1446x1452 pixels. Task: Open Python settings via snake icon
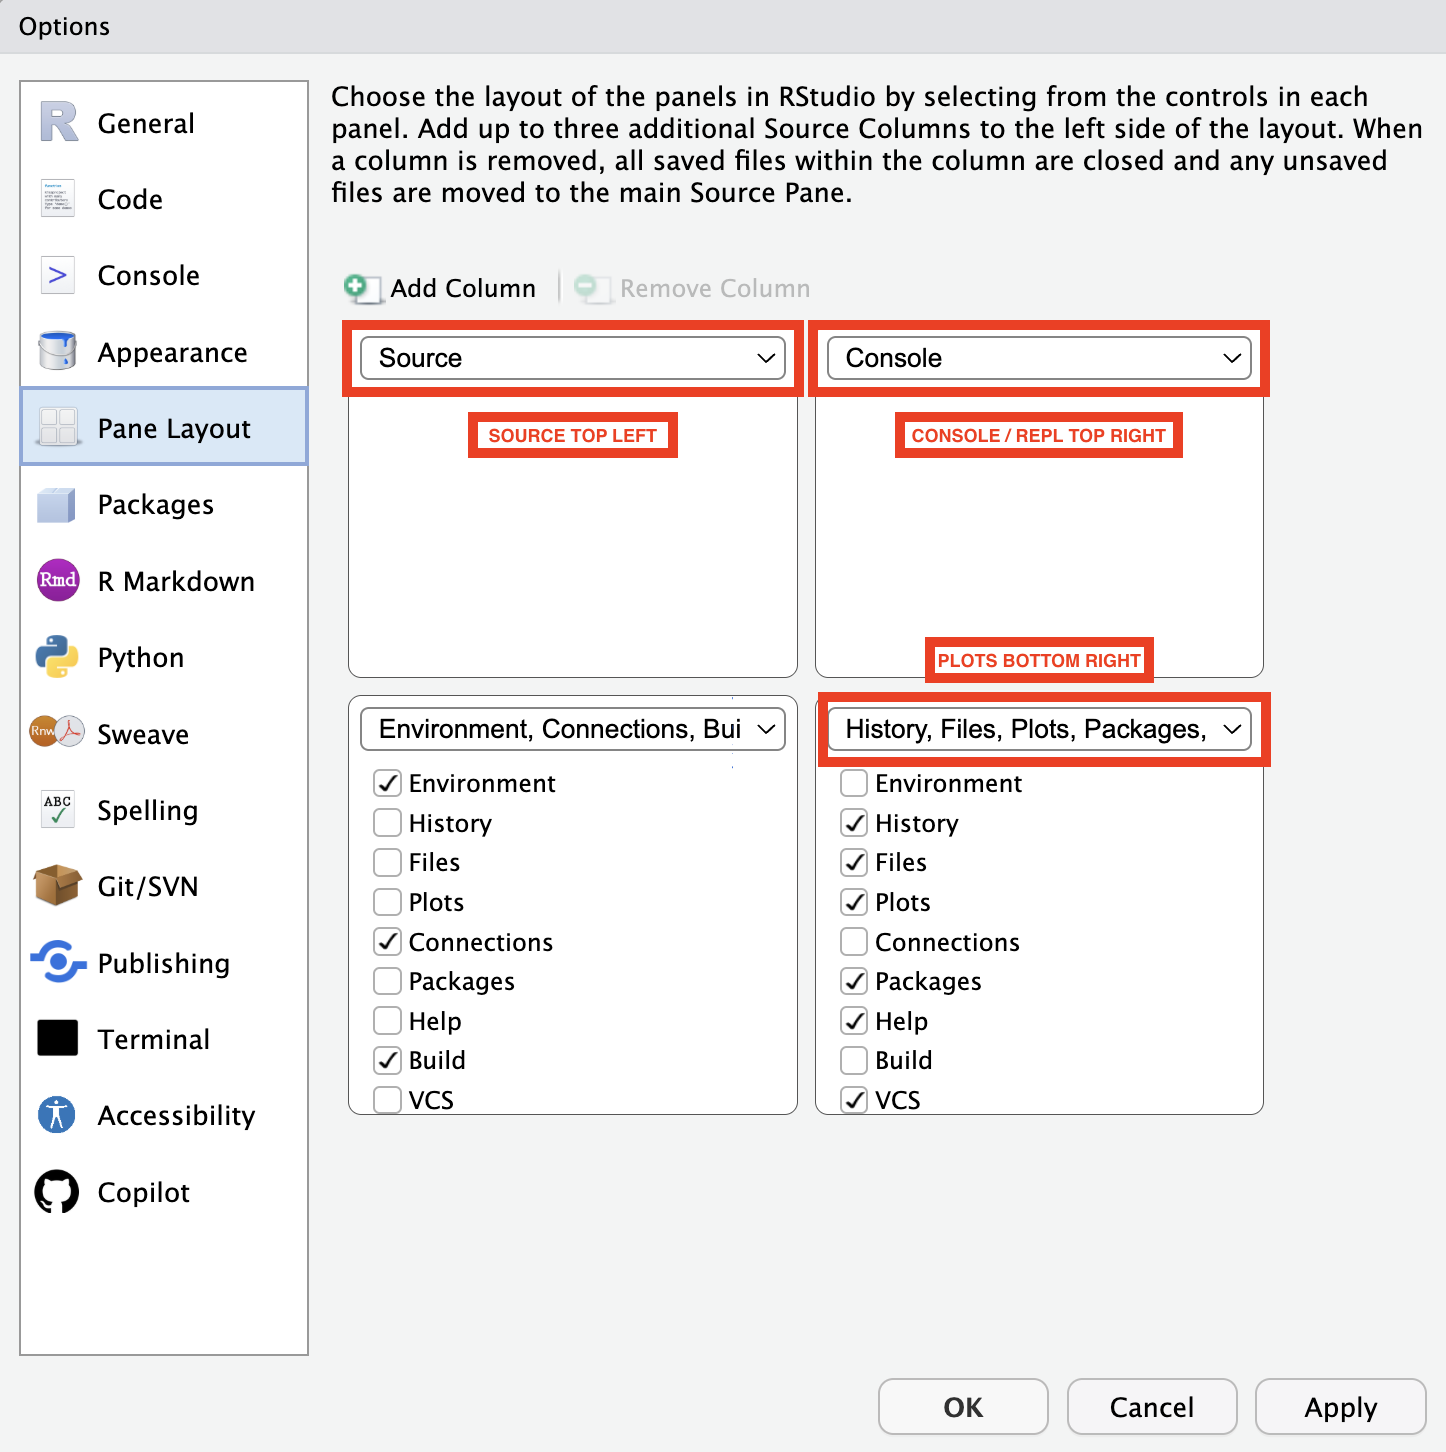(x=58, y=657)
